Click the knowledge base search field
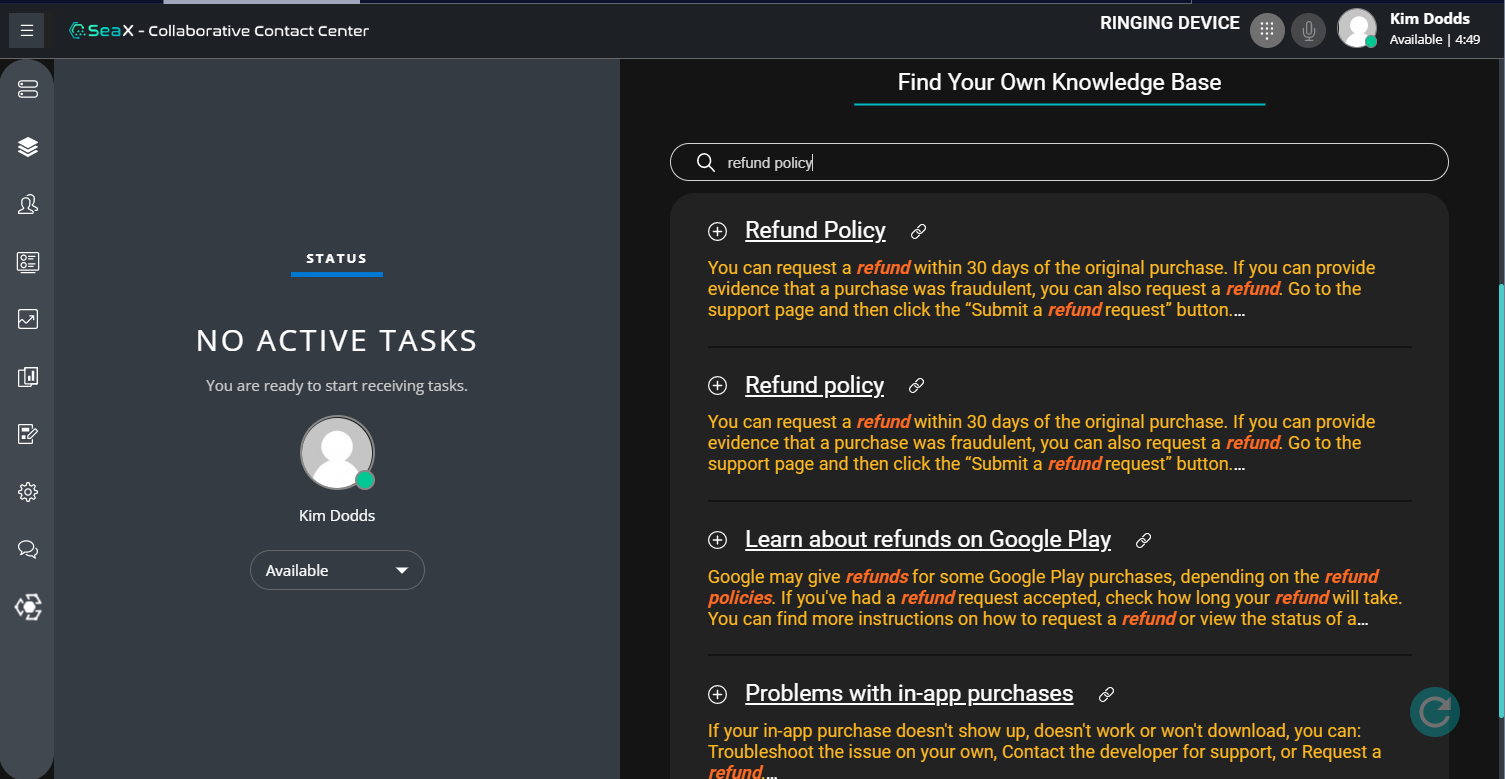 [x=1058, y=163]
